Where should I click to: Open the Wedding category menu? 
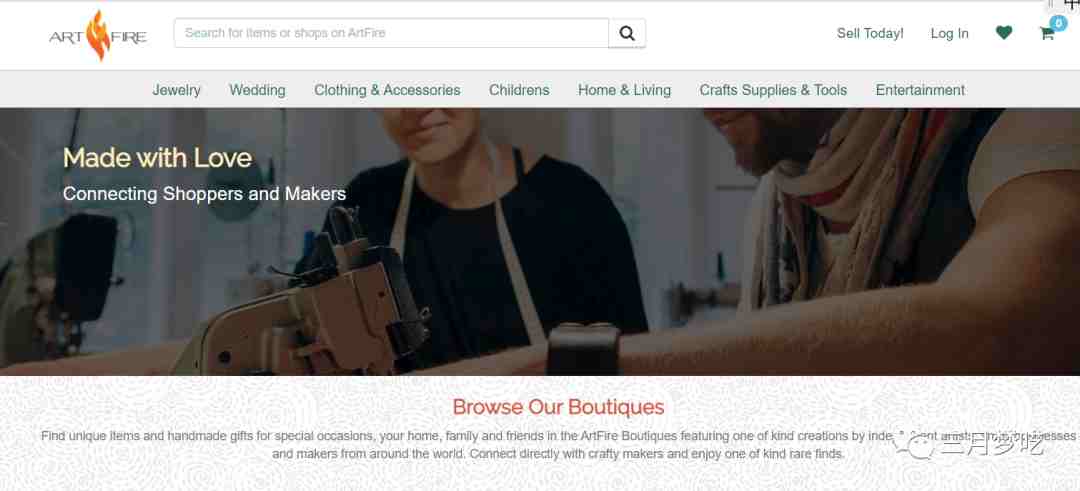point(258,90)
